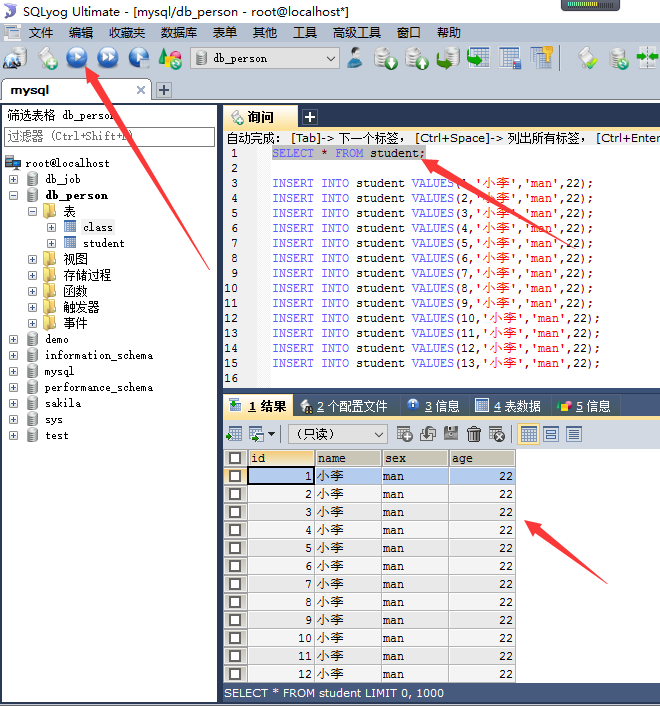Click the Refresh object browser icon

[170, 58]
